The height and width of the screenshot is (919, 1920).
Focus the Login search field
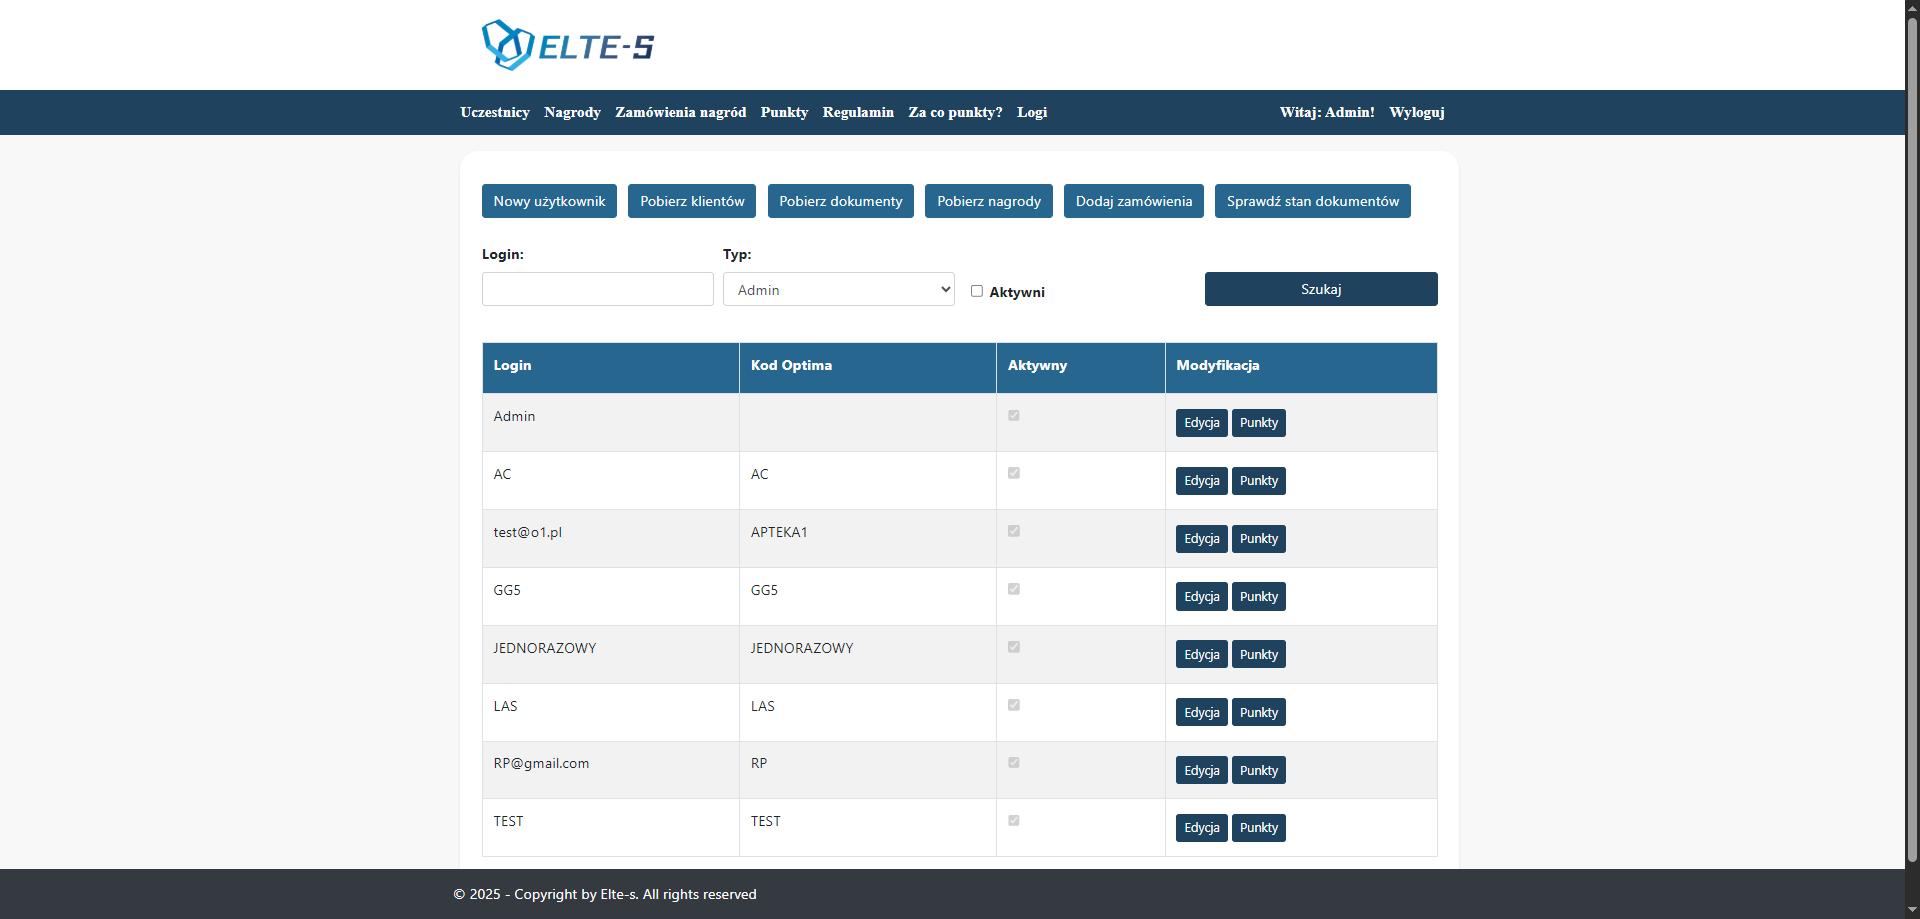[597, 289]
